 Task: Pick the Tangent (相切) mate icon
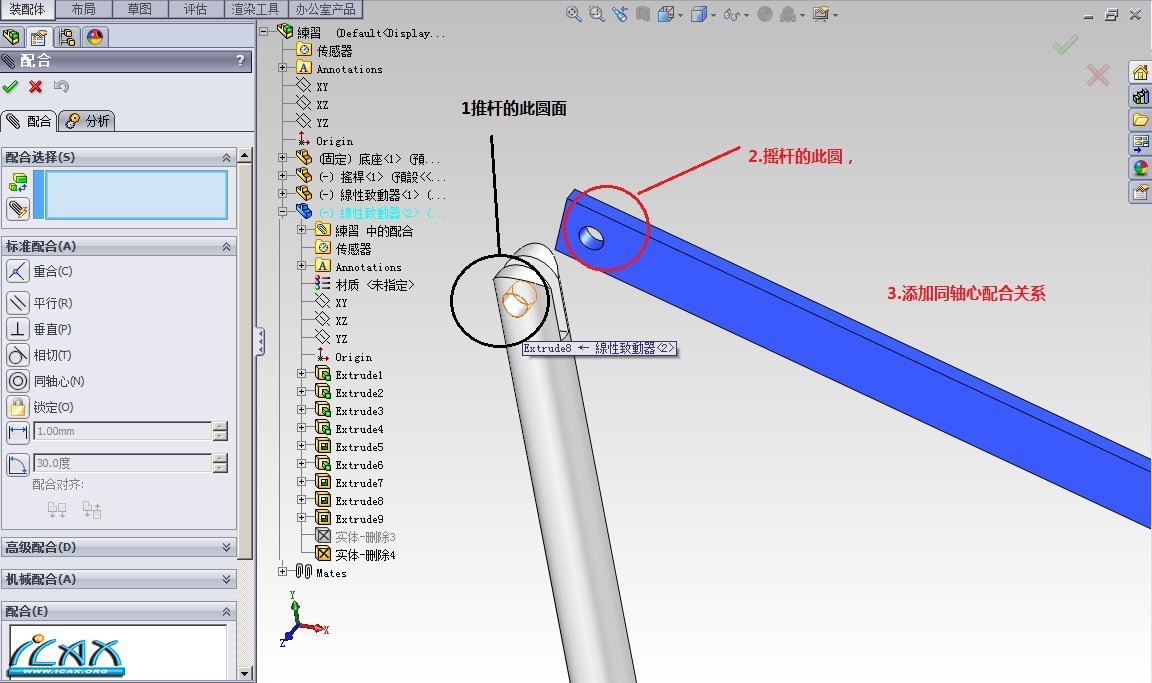coord(18,355)
